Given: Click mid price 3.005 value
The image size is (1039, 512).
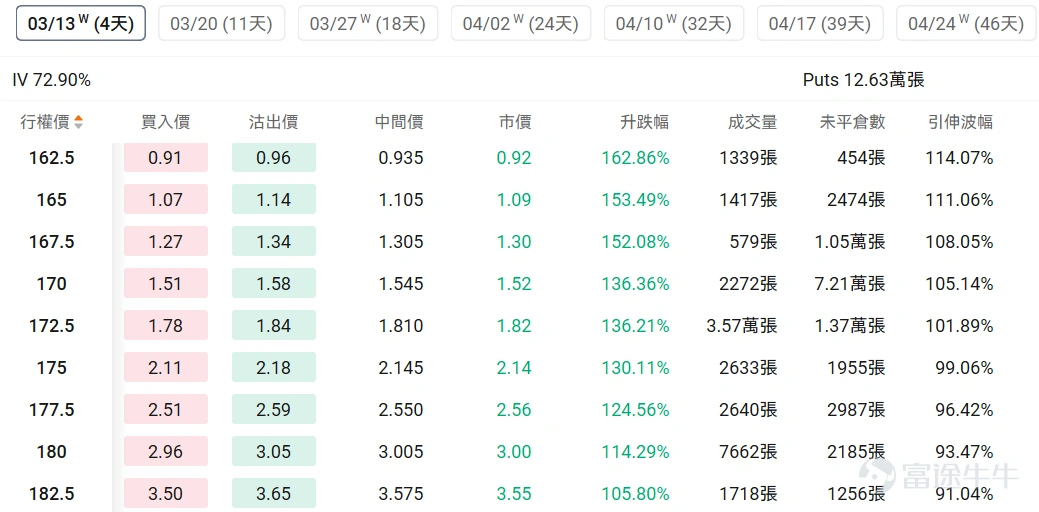Looking at the screenshot, I should [x=401, y=451].
